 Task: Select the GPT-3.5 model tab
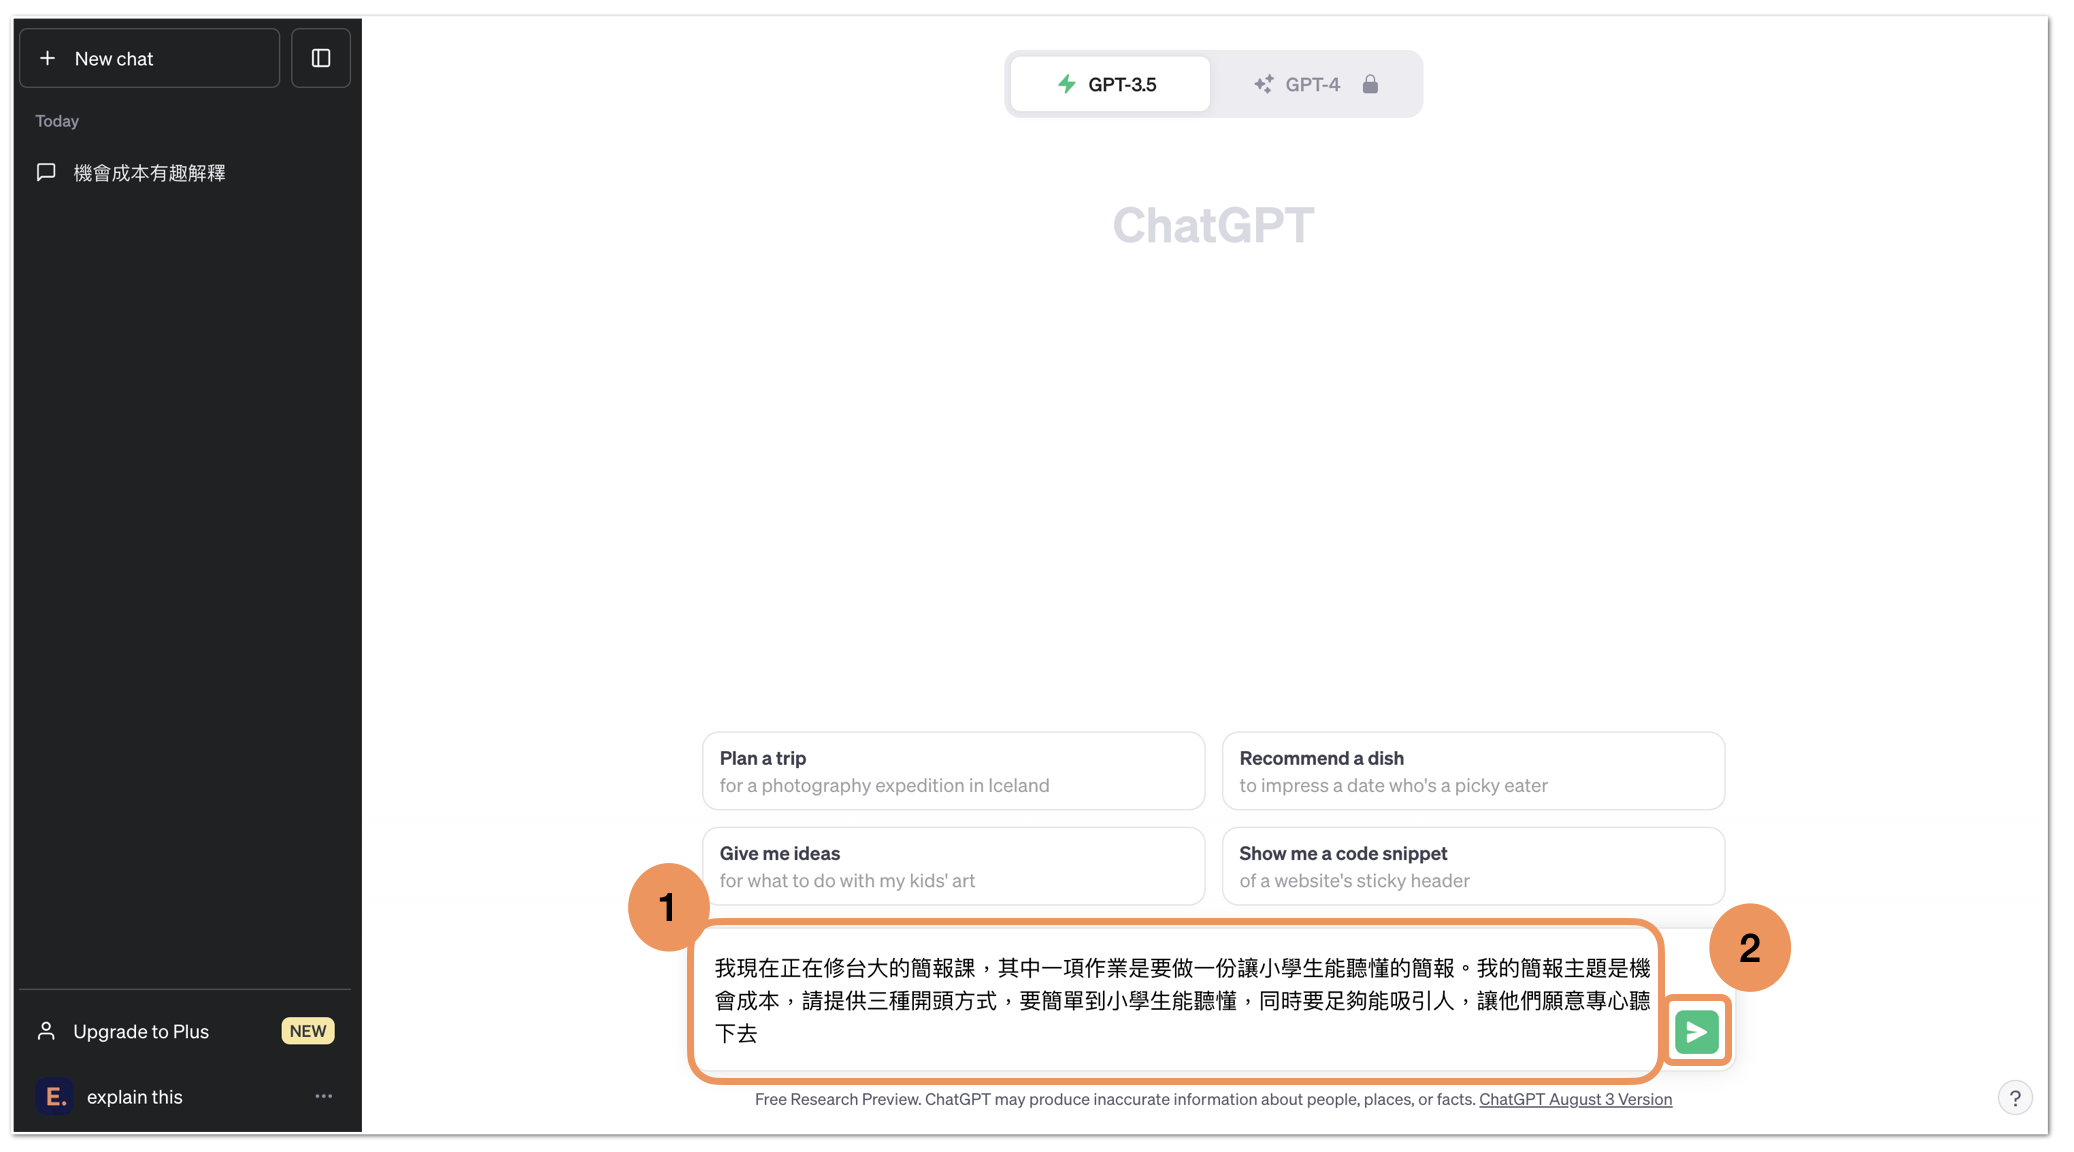click(x=1109, y=84)
